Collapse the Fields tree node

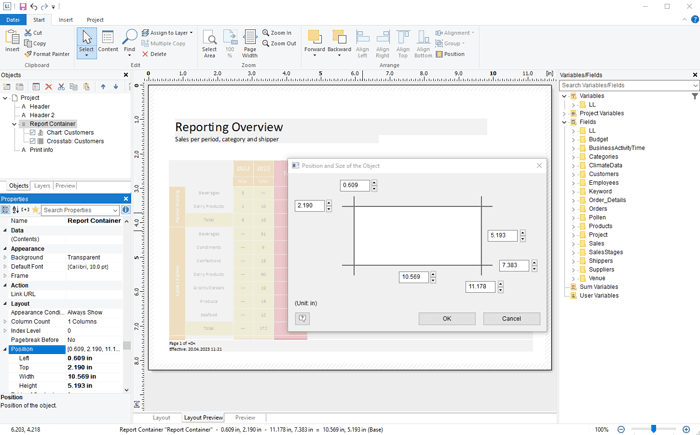[x=565, y=122]
